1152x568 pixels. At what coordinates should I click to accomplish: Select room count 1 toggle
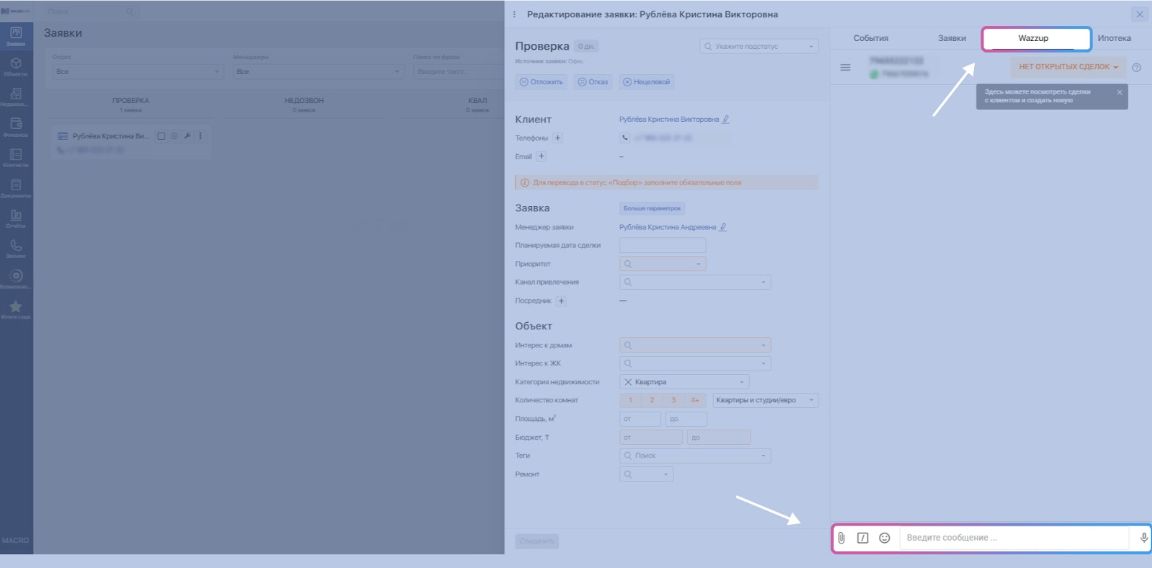pyautogui.click(x=631, y=400)
